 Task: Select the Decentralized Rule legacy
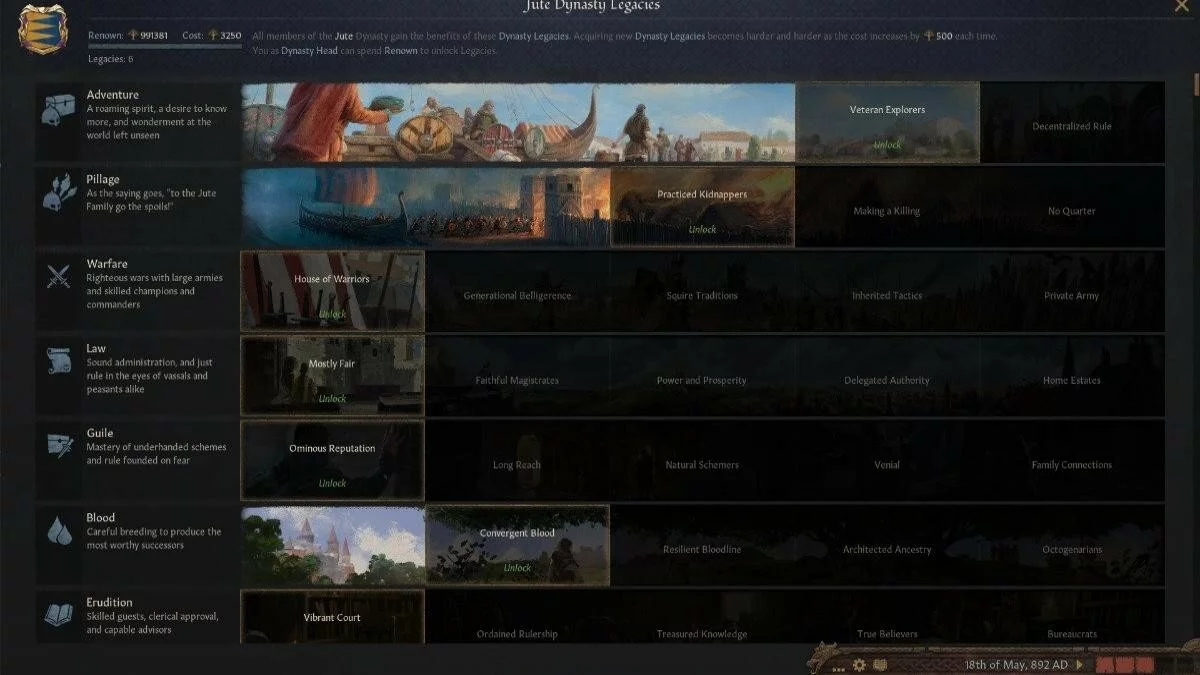click(1072, 122)
